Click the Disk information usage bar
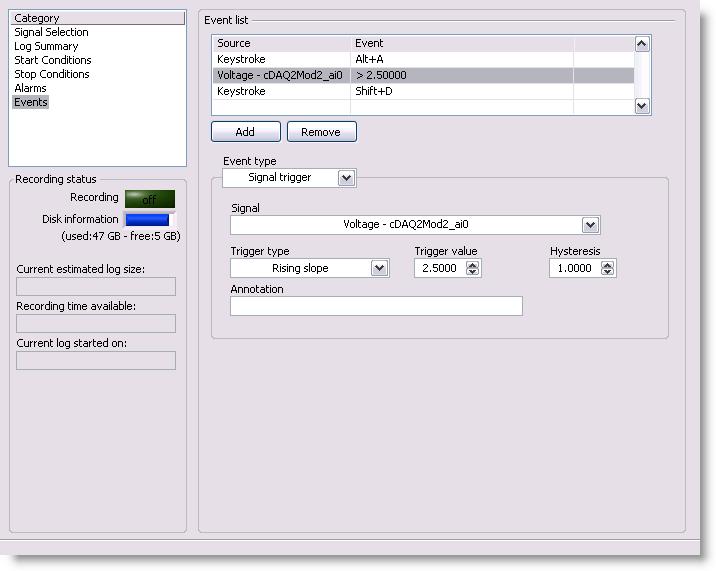Viewport: 716px width, 571px height. click(x=147, y=220)
